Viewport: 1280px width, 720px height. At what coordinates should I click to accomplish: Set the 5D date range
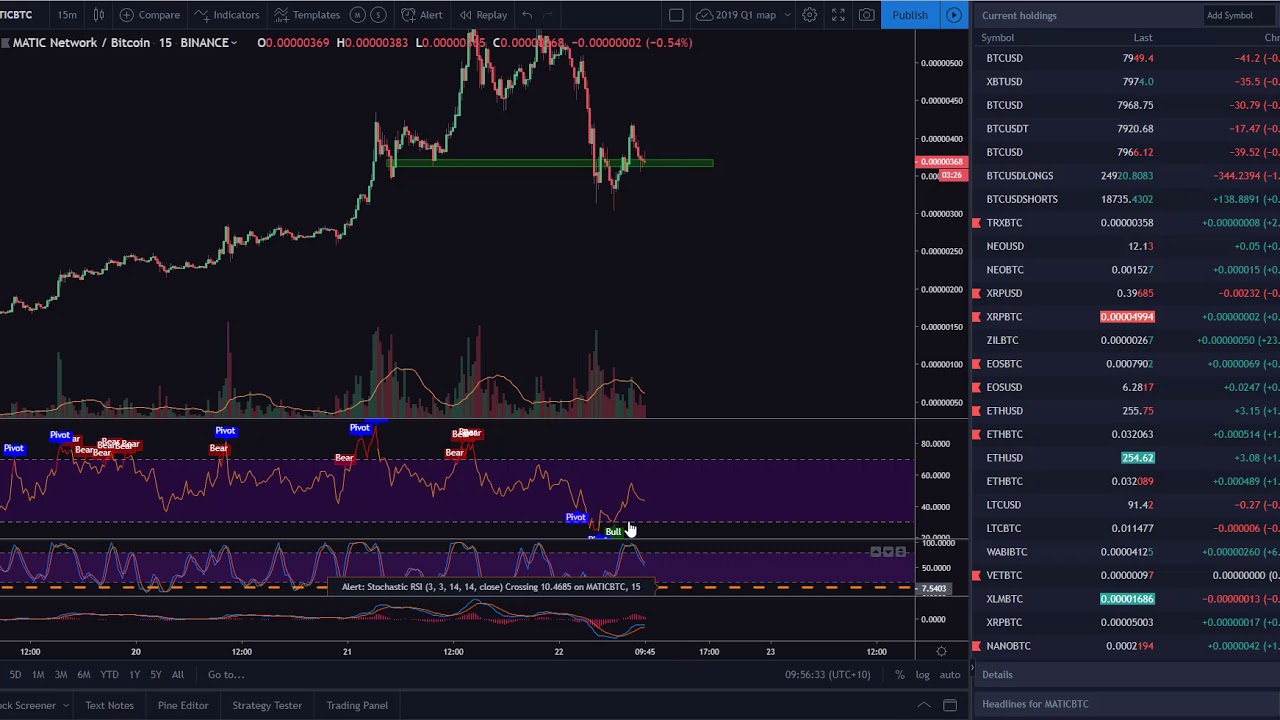pyautogui.click(x=15, y=675)
